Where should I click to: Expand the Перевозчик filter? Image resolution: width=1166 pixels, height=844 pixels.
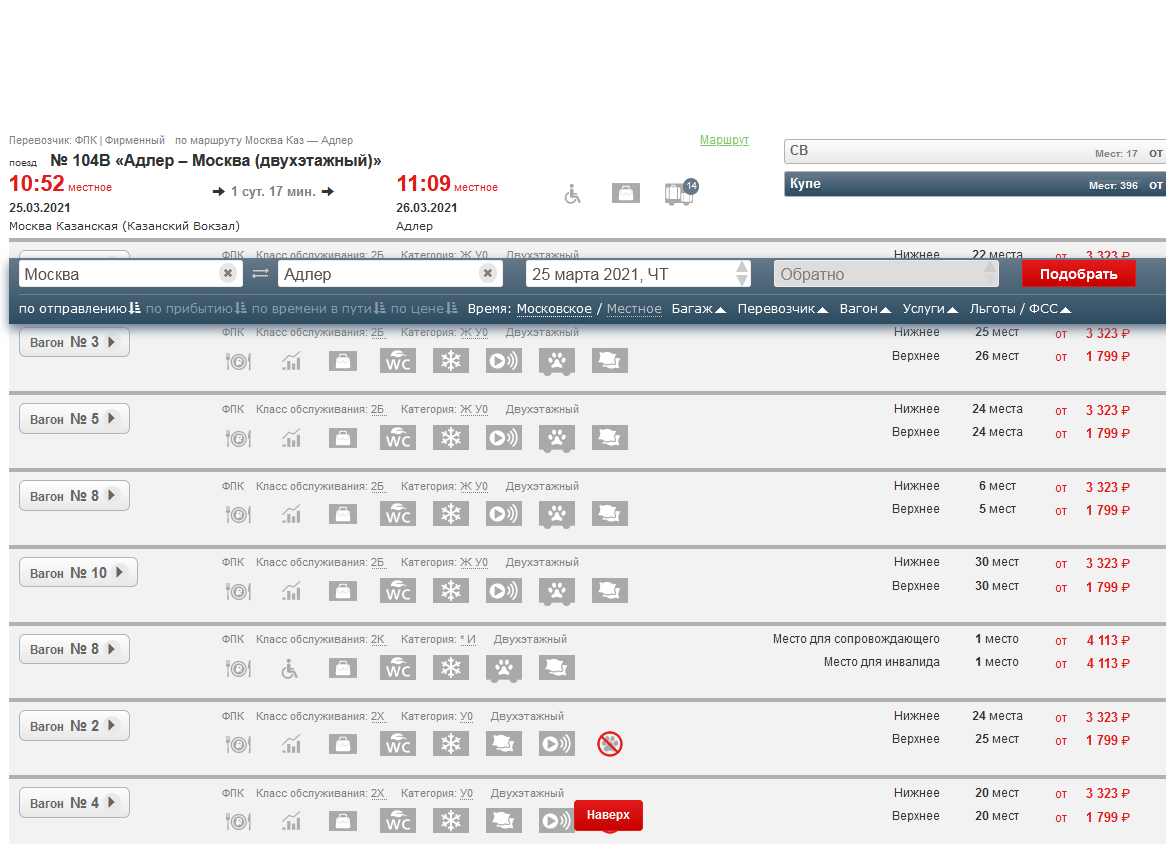point(782,309)
